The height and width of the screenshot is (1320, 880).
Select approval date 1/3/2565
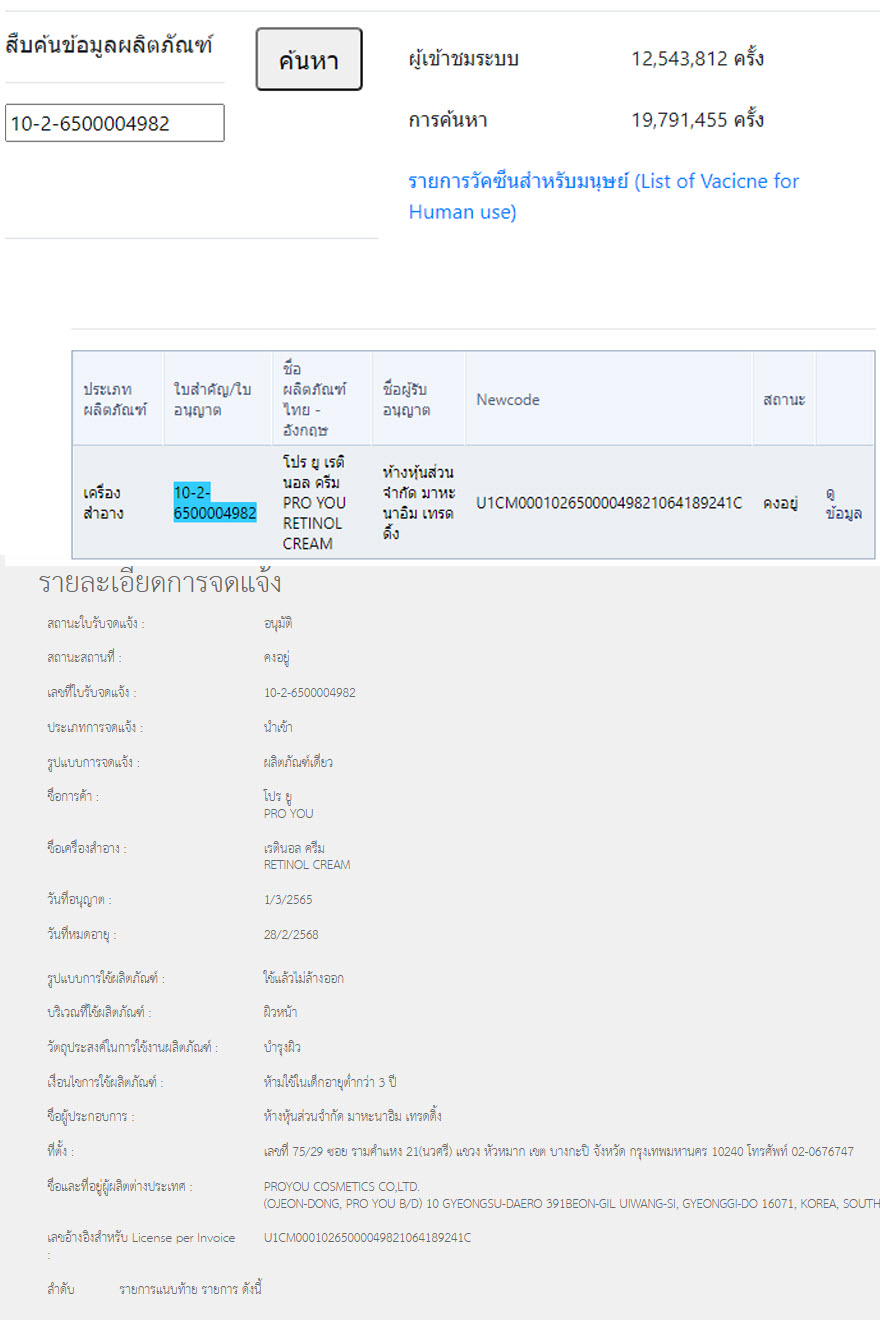tap(288, 900)
